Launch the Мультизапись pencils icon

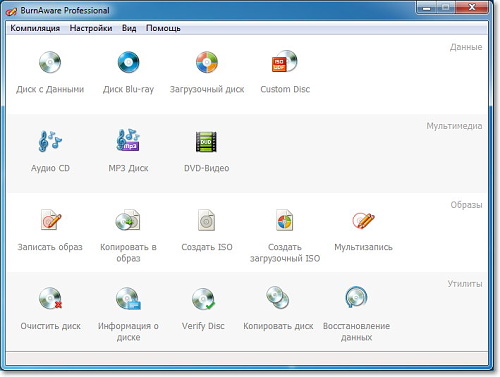point(363,220)
